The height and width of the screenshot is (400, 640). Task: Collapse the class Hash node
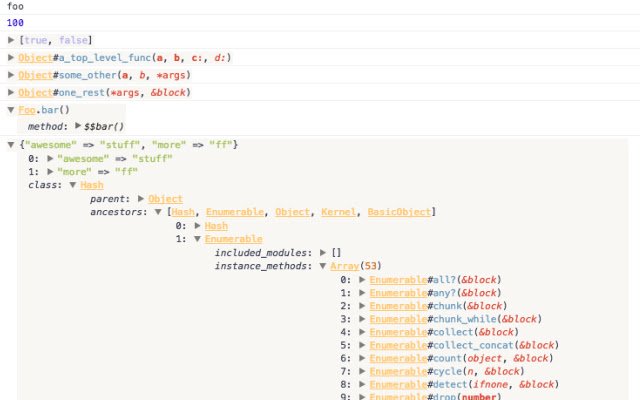[73, 185]
